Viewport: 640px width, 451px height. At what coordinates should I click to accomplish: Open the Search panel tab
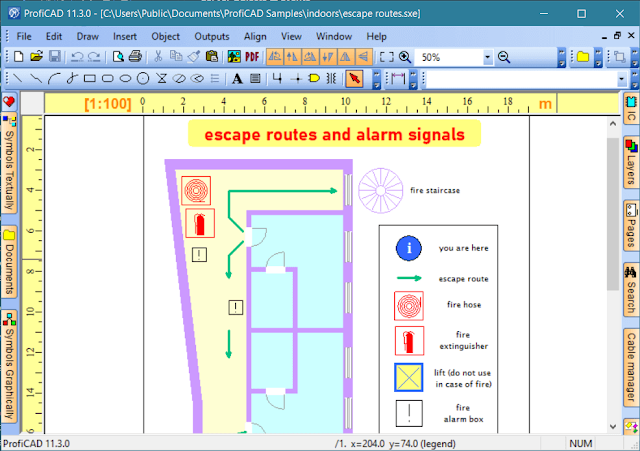[631, 290]
